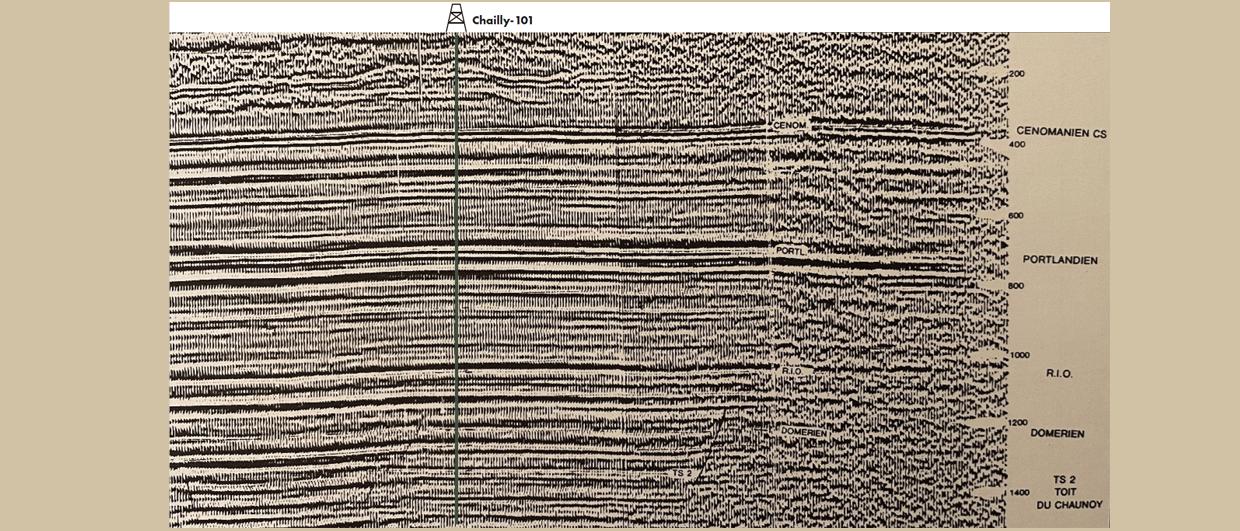Image resolution: width=1240 pixels, height=531 pixels.
Task: Select the R.I.O. tag inside the seismic section
Action: tap(790, 371)
